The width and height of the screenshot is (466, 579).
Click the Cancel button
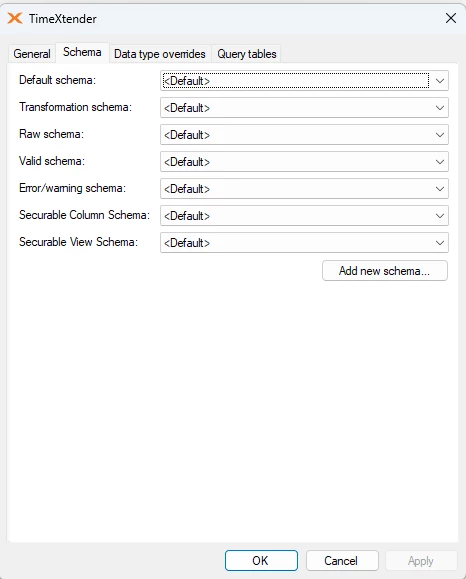click(x=342, y=561)
